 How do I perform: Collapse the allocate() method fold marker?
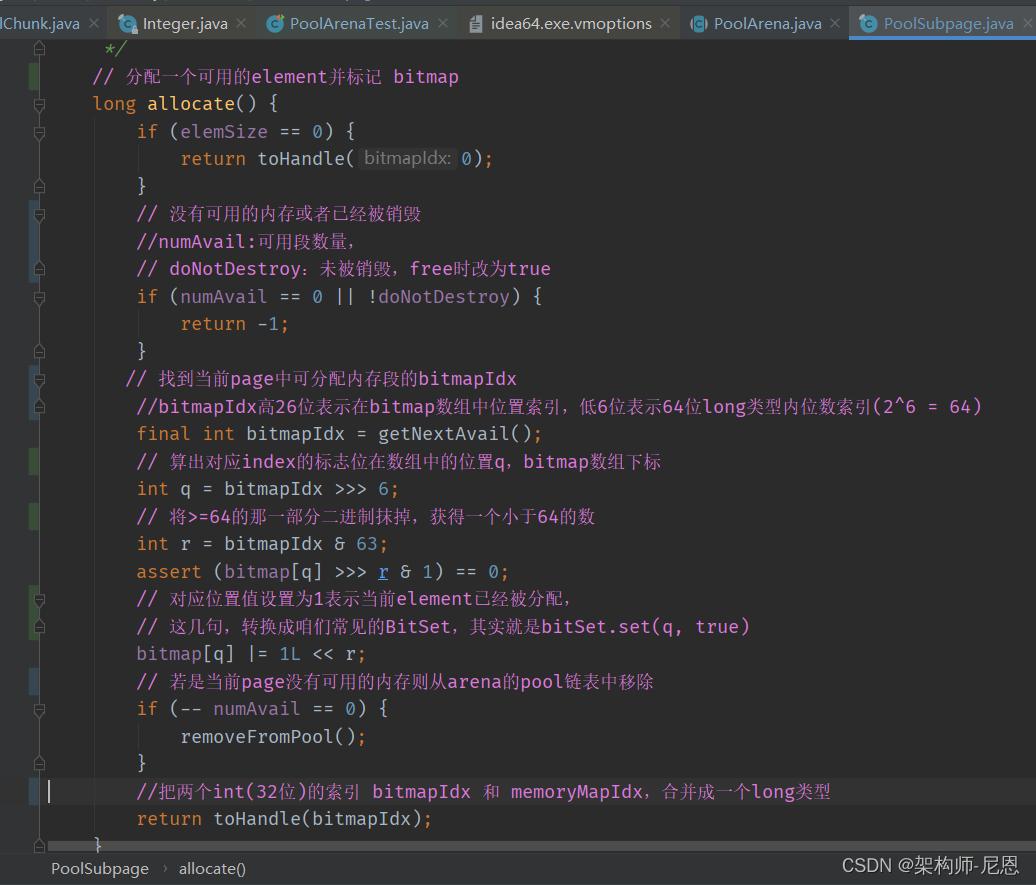[39, 104]
